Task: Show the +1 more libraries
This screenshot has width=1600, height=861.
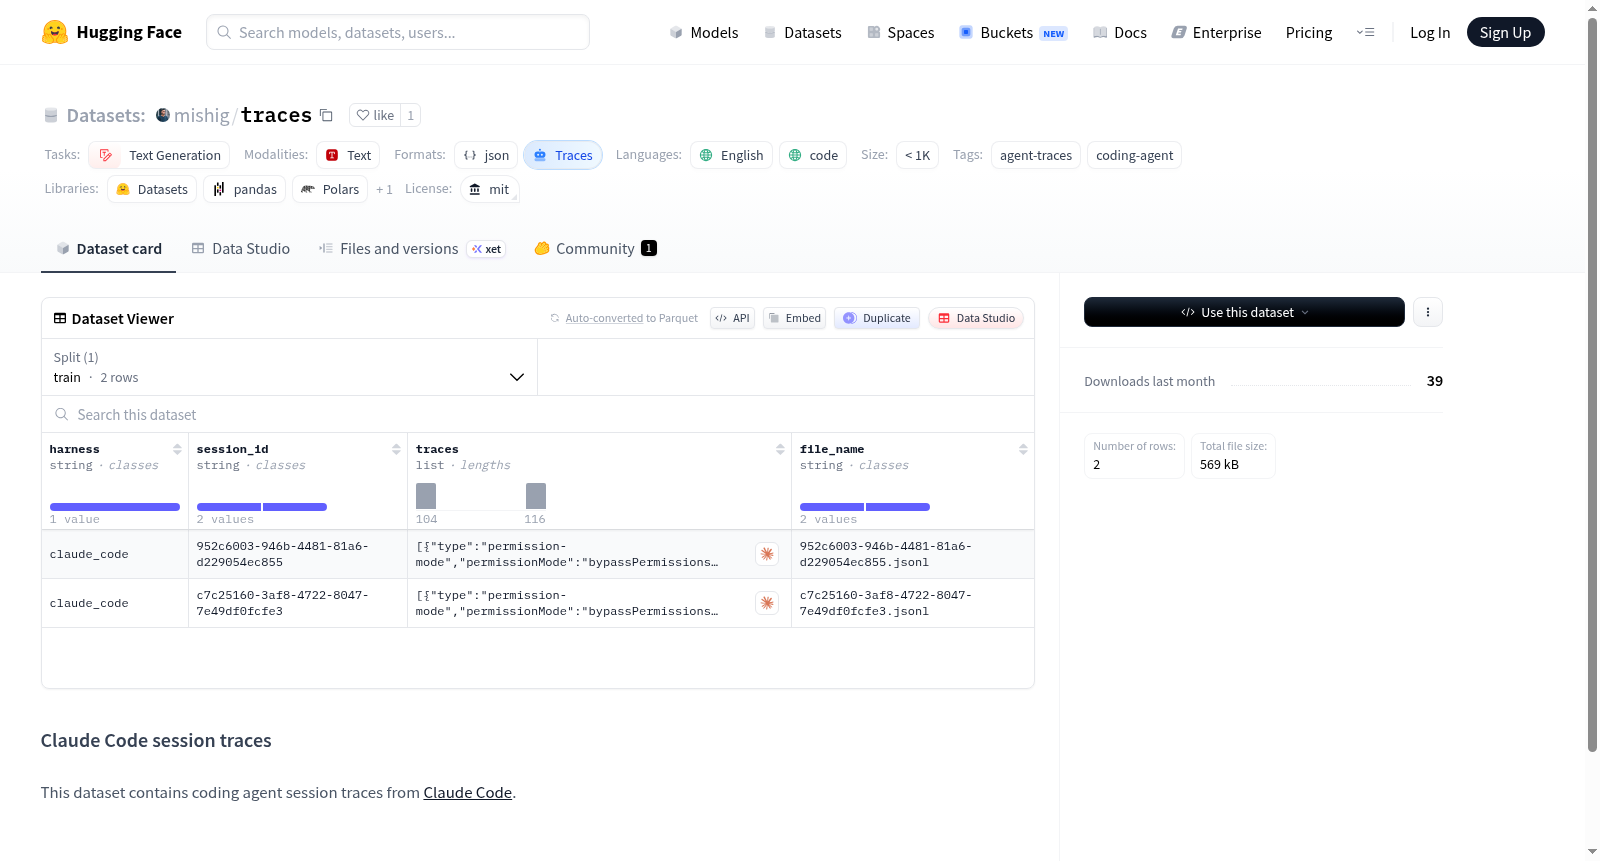Action: tap(384, 189)
